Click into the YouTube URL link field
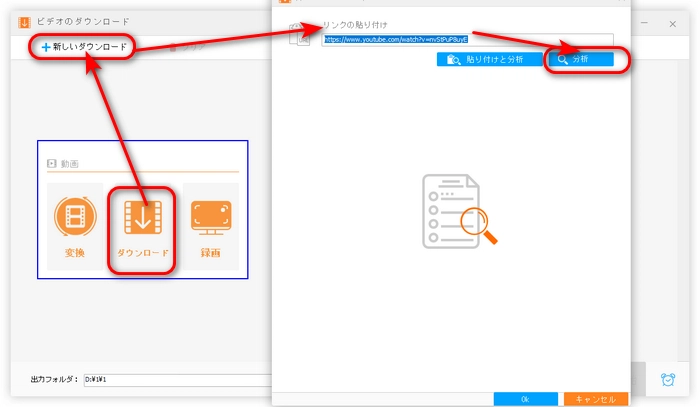Screen dimensions: 700x407 (467, 40)
